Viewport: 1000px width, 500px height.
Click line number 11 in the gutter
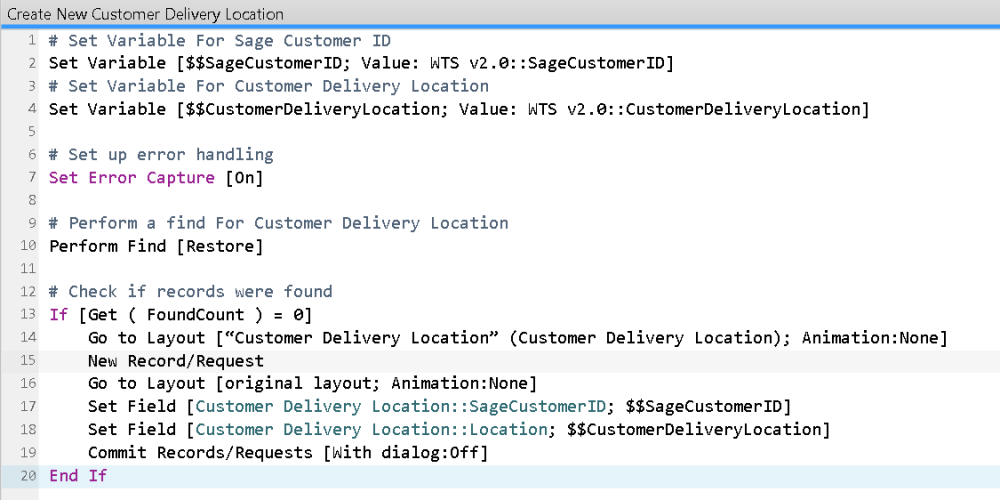point(29,269)
